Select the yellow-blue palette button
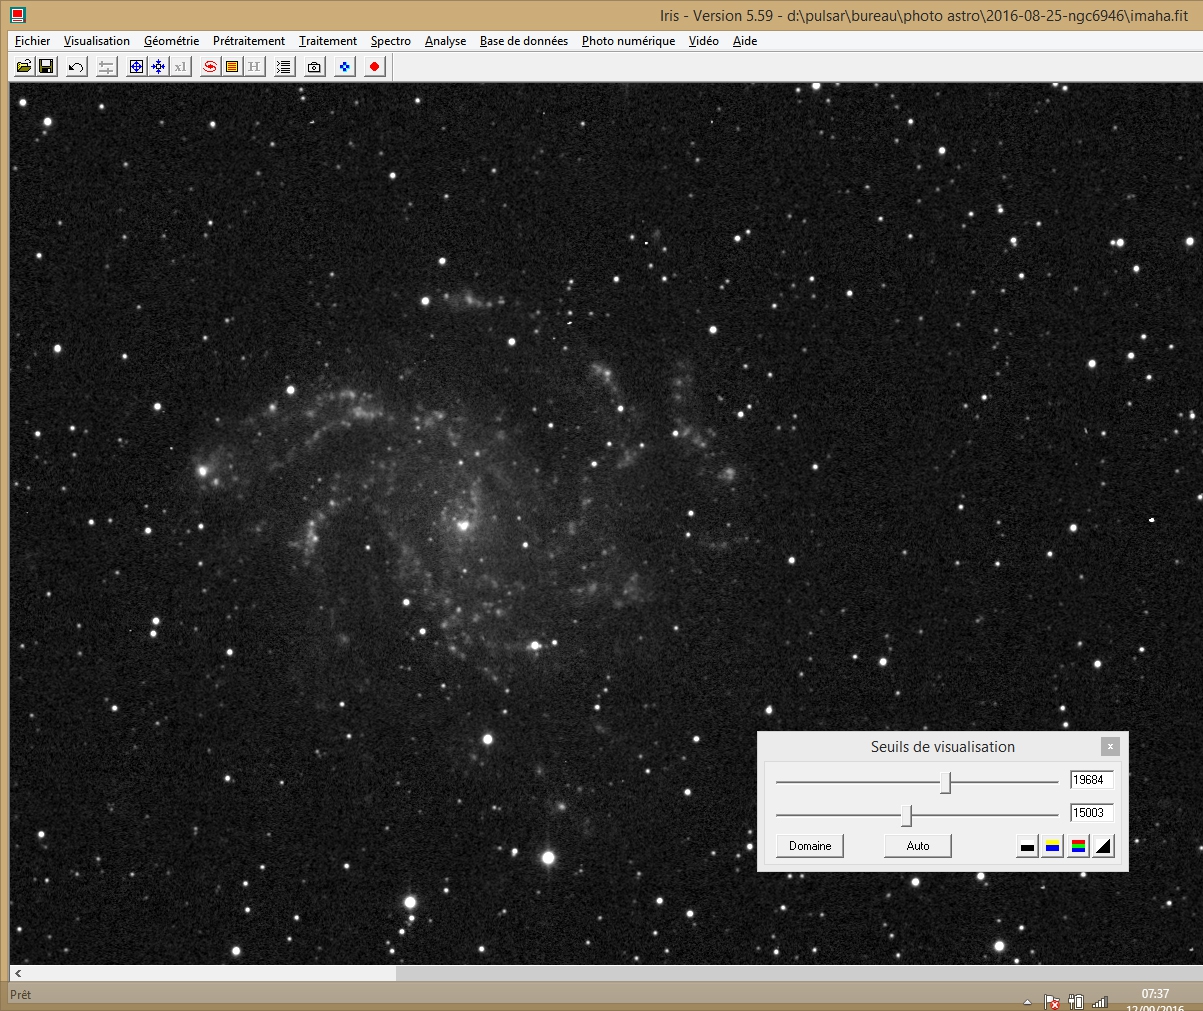This screenshot has width=1203, height=1011. point(1052,846)
